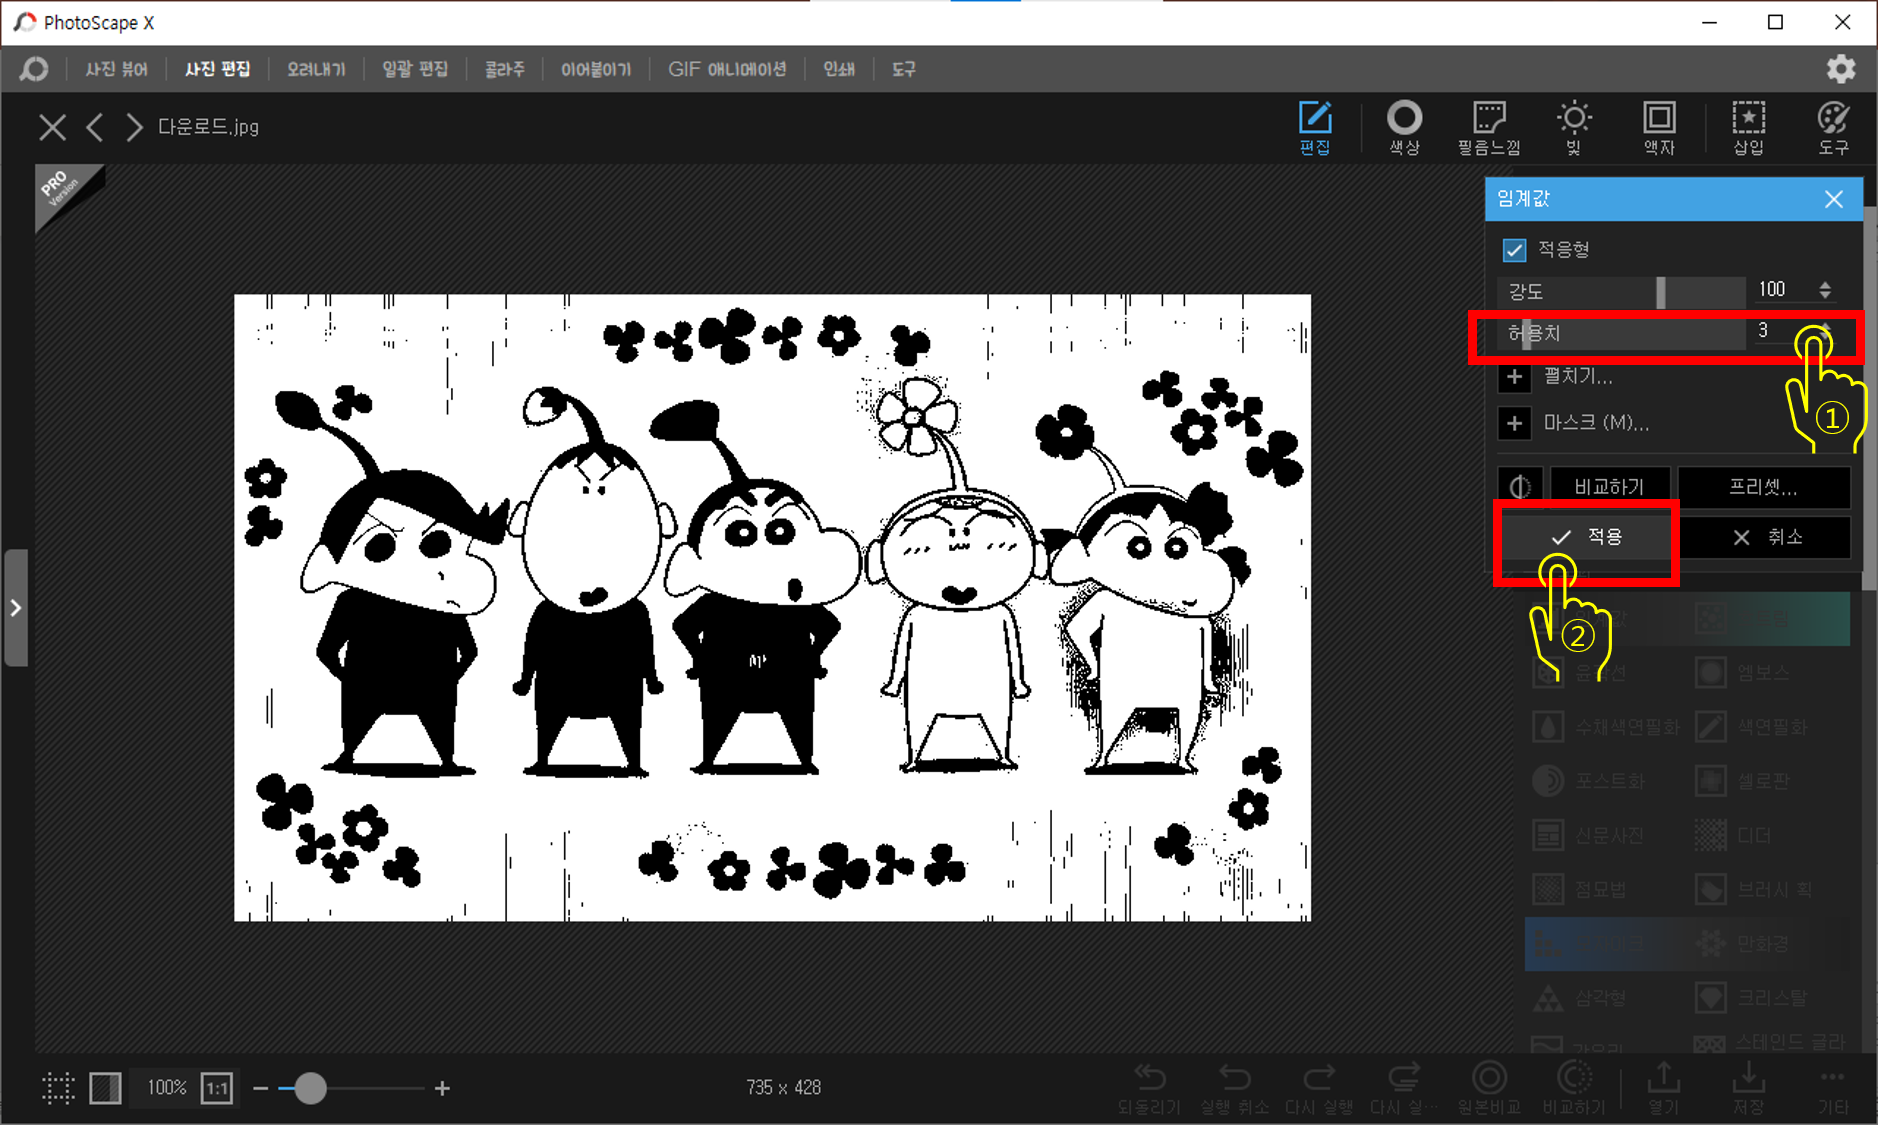Click the zoom out minus button
Viewport: 1902px width, 1125px height.
coord(260,1088)
